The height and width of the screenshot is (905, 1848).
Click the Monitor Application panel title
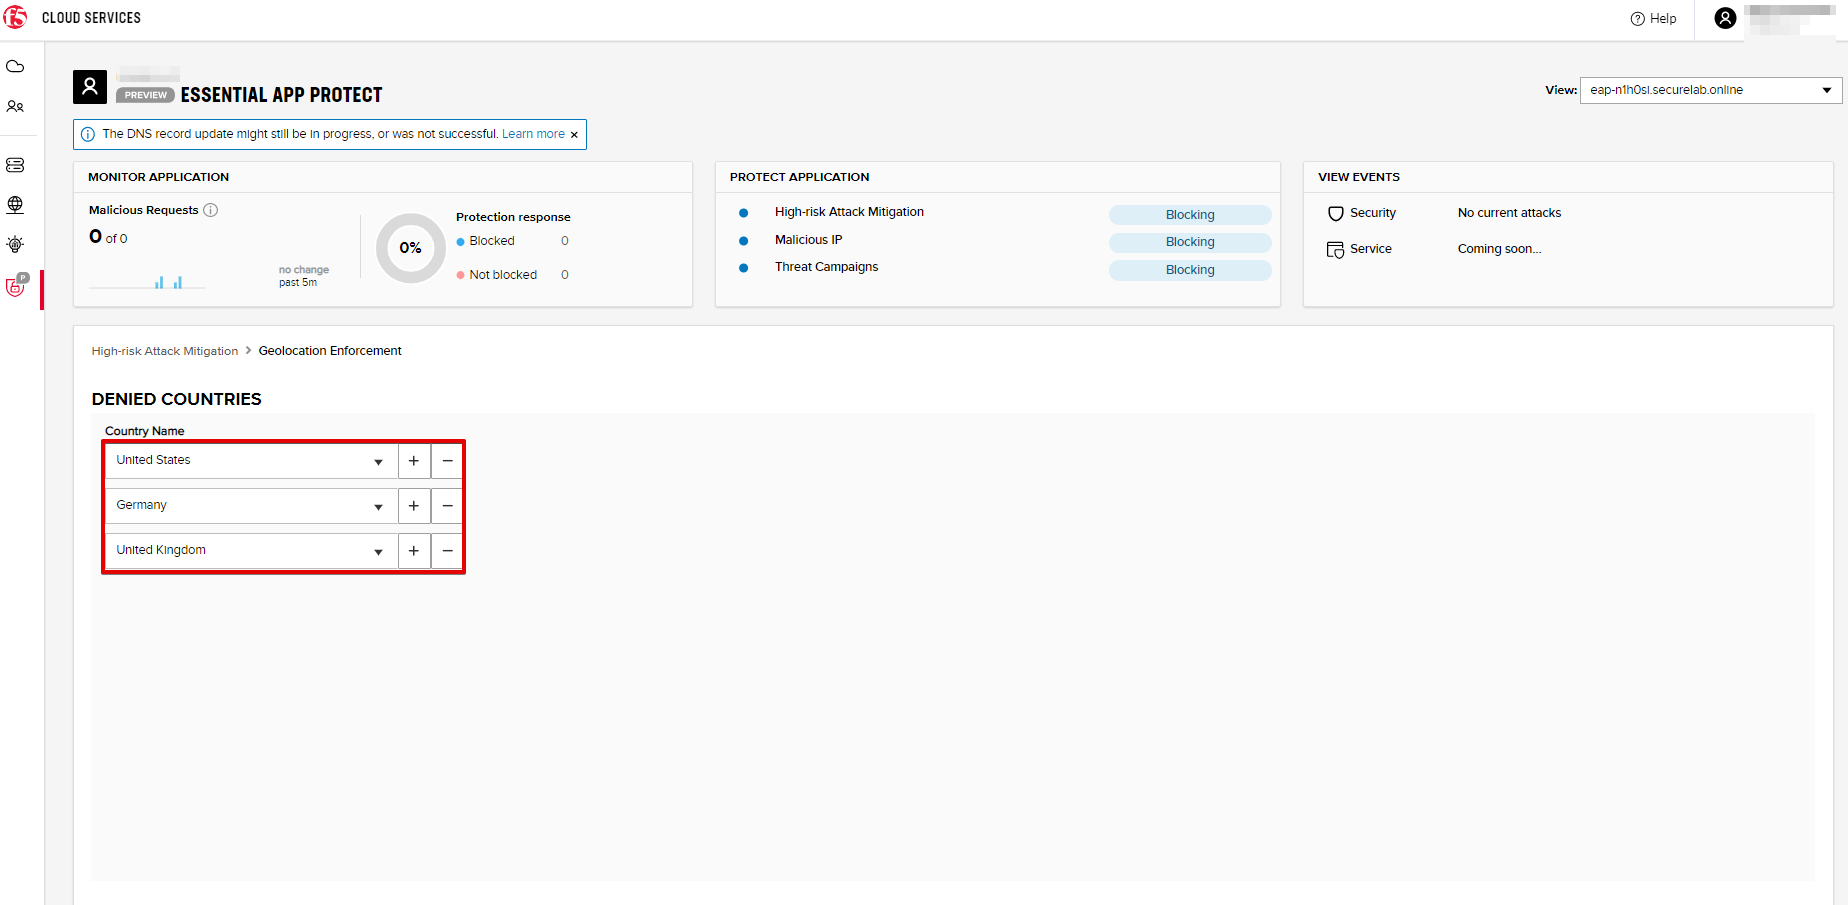(x=158, y=177)
